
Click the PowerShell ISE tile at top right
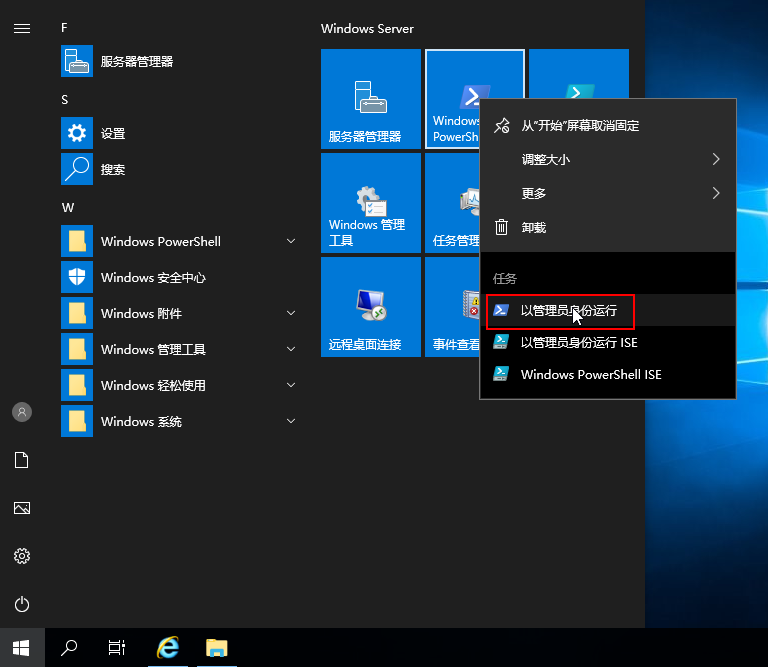(x=578, y=73)
